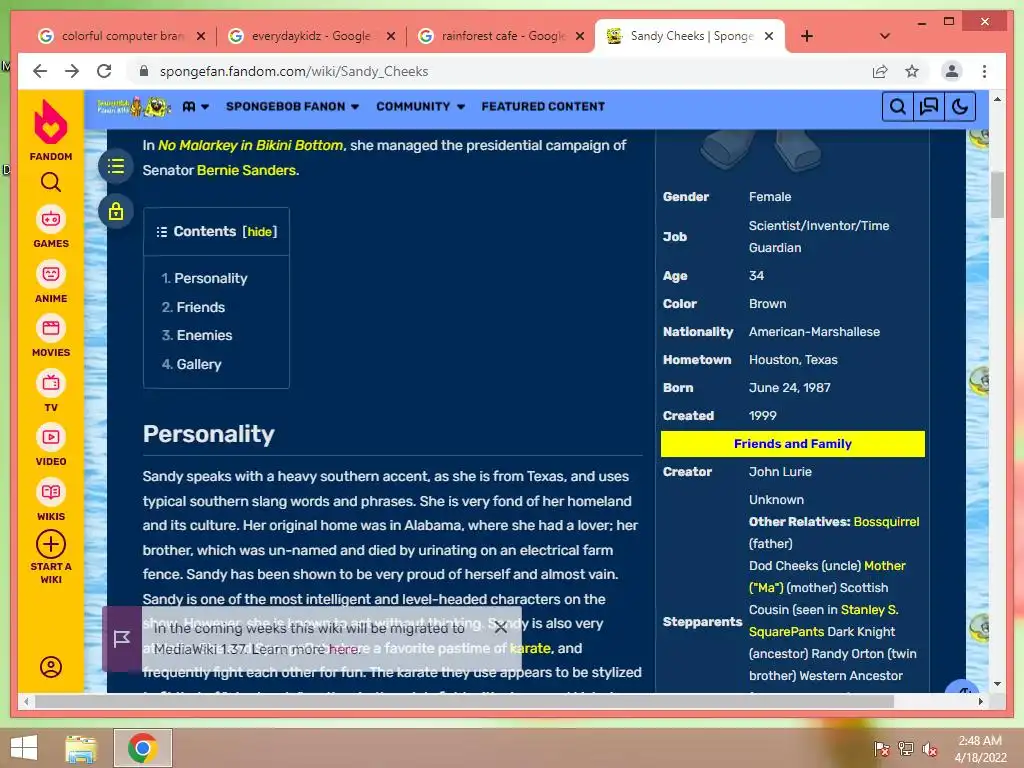Click the wiki header search icon
Image resolution: width=1024 pixels, height=768 pixels.
897,106
